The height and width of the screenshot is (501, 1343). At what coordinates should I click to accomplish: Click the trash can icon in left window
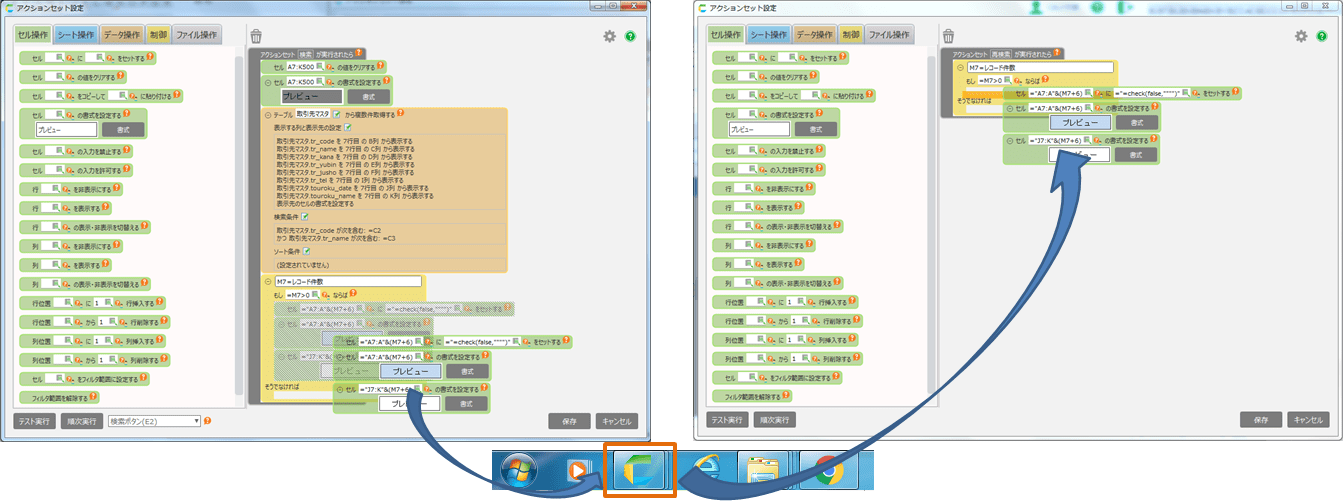(x=256, y=36)
